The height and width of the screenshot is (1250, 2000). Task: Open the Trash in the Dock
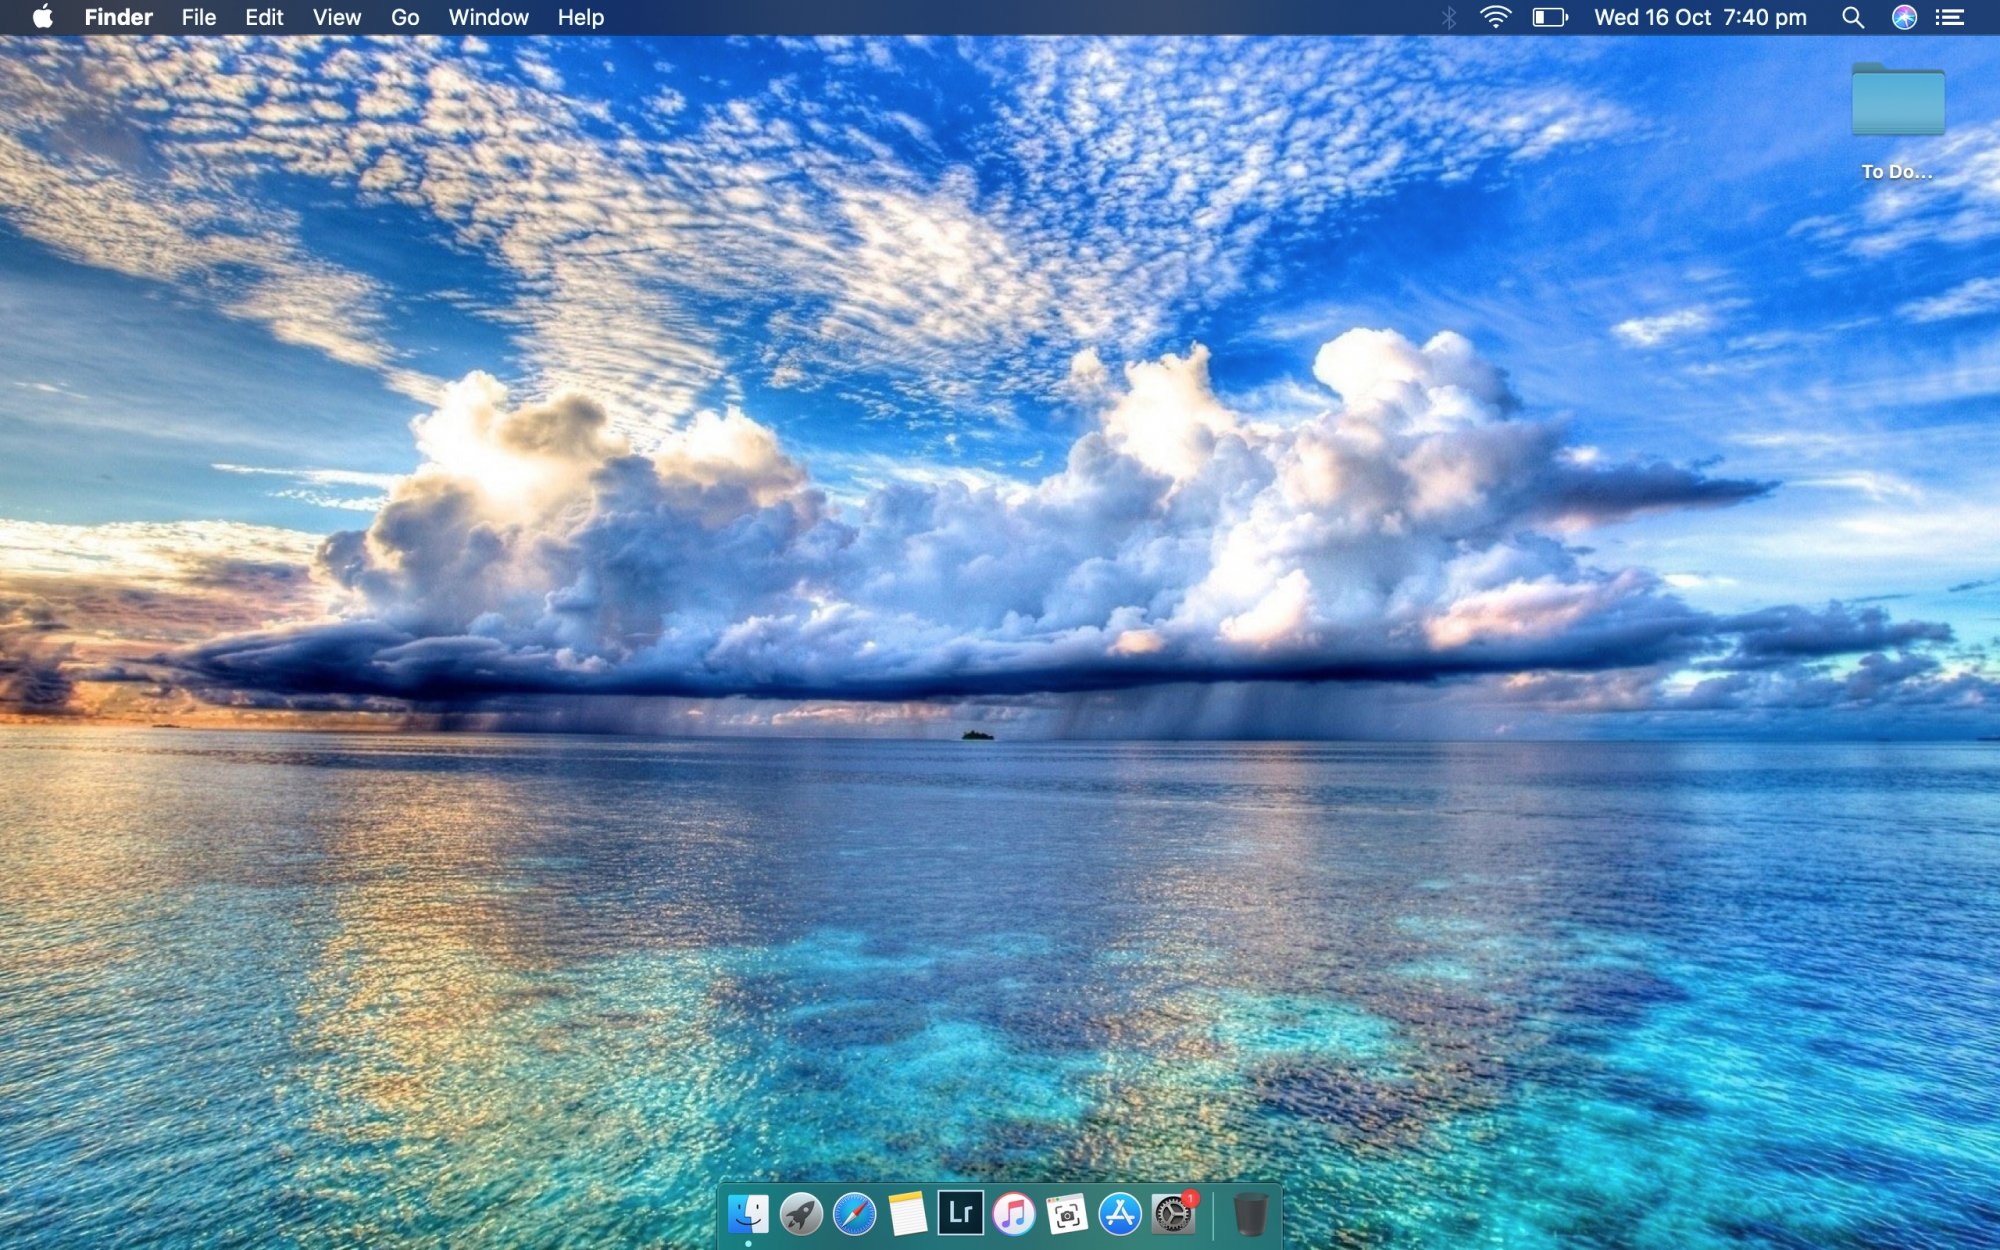pyautogui.click(x=1250, y=1214)
